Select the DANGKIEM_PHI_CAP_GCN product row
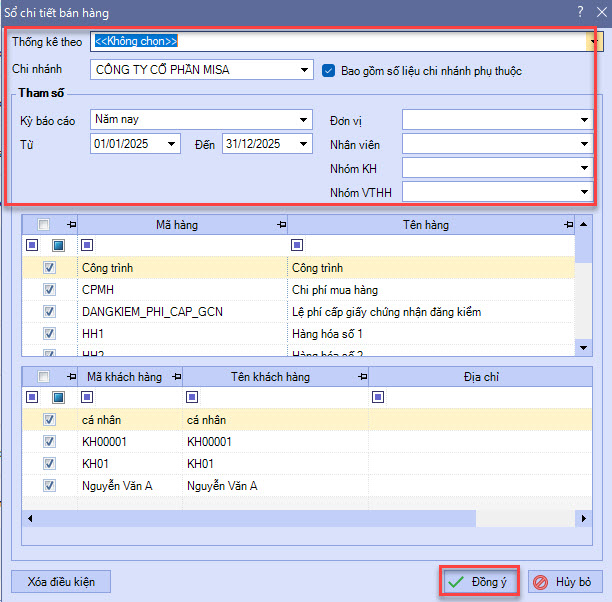The height and width of the screenshot is (602, 612). 153,312
